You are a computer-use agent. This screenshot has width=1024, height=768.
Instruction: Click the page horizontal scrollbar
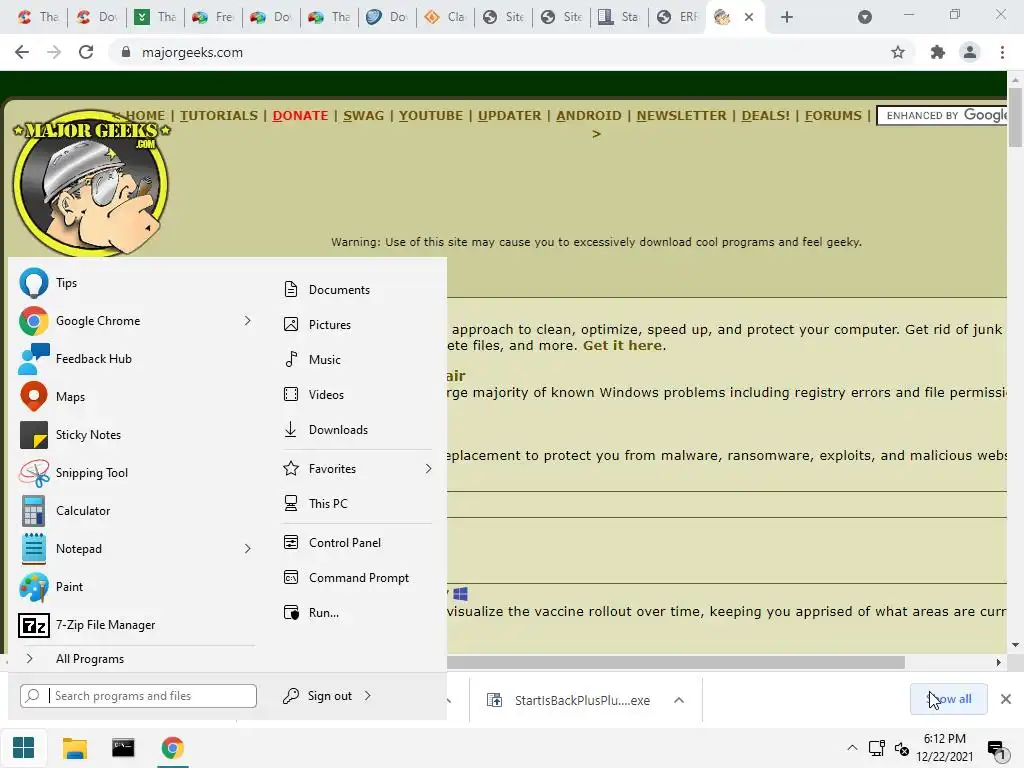pos(675,662)
